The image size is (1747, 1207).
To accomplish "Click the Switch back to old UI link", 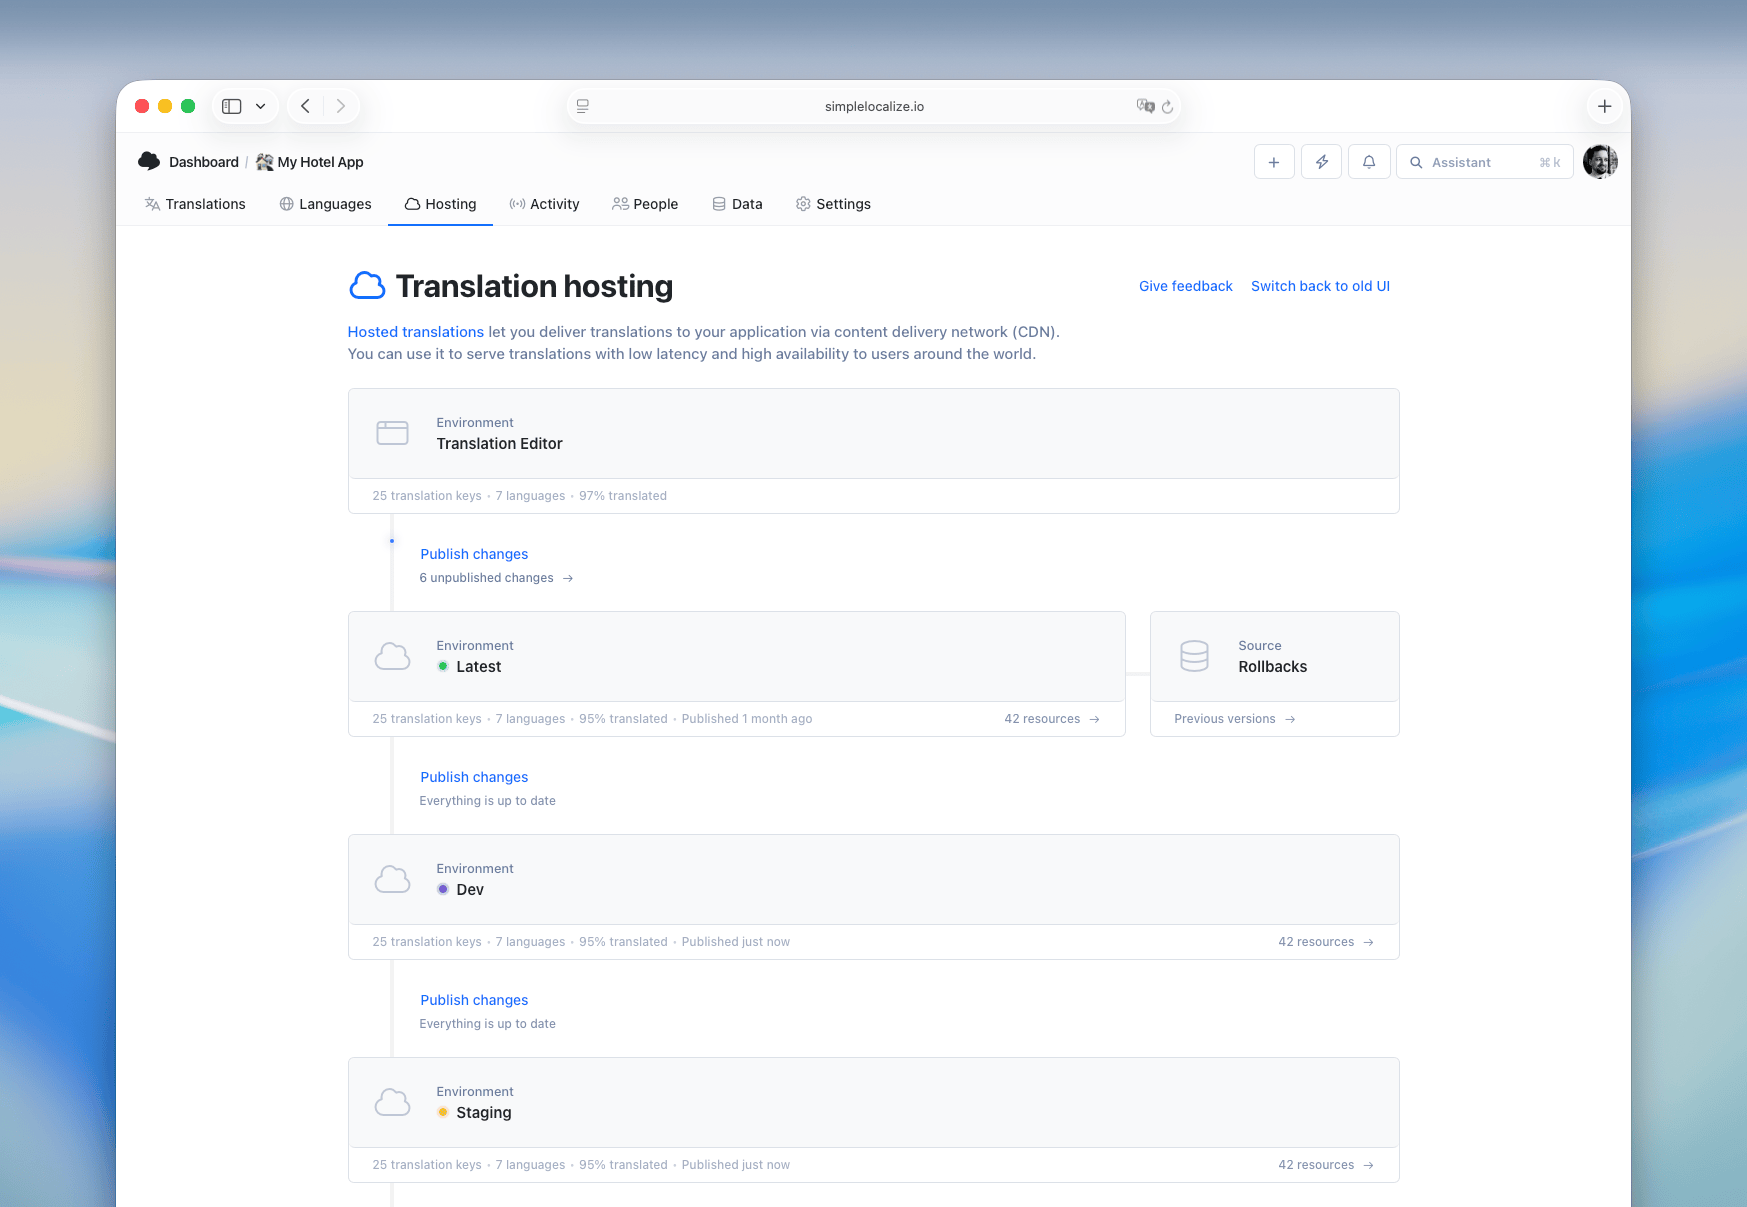I will click(x=1320, y=286).
